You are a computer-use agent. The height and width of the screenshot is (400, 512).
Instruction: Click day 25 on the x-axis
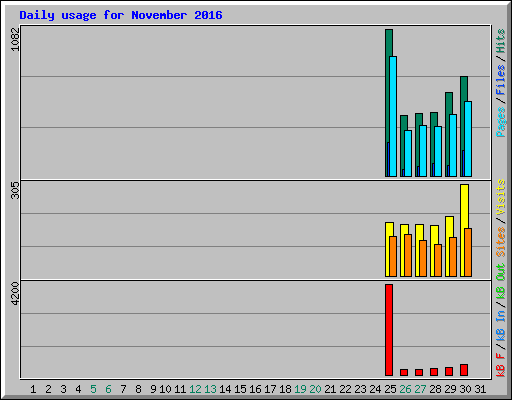(390, 389)
